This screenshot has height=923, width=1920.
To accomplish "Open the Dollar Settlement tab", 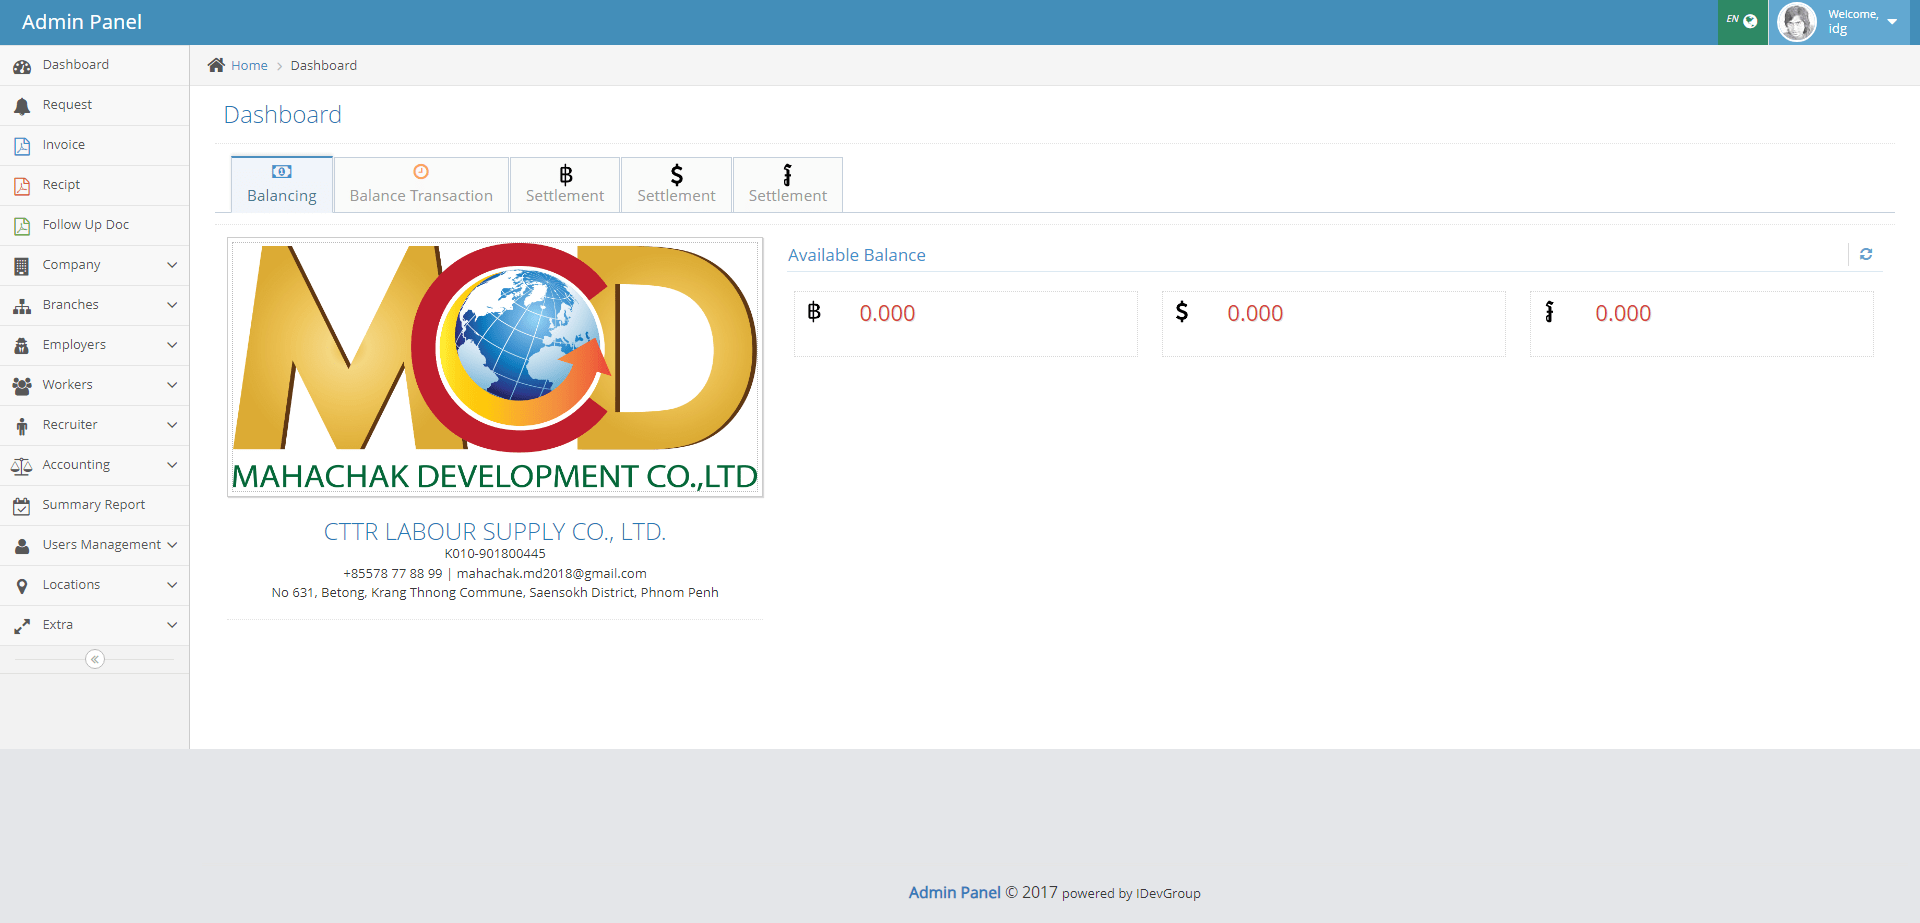I will [676, 185].
